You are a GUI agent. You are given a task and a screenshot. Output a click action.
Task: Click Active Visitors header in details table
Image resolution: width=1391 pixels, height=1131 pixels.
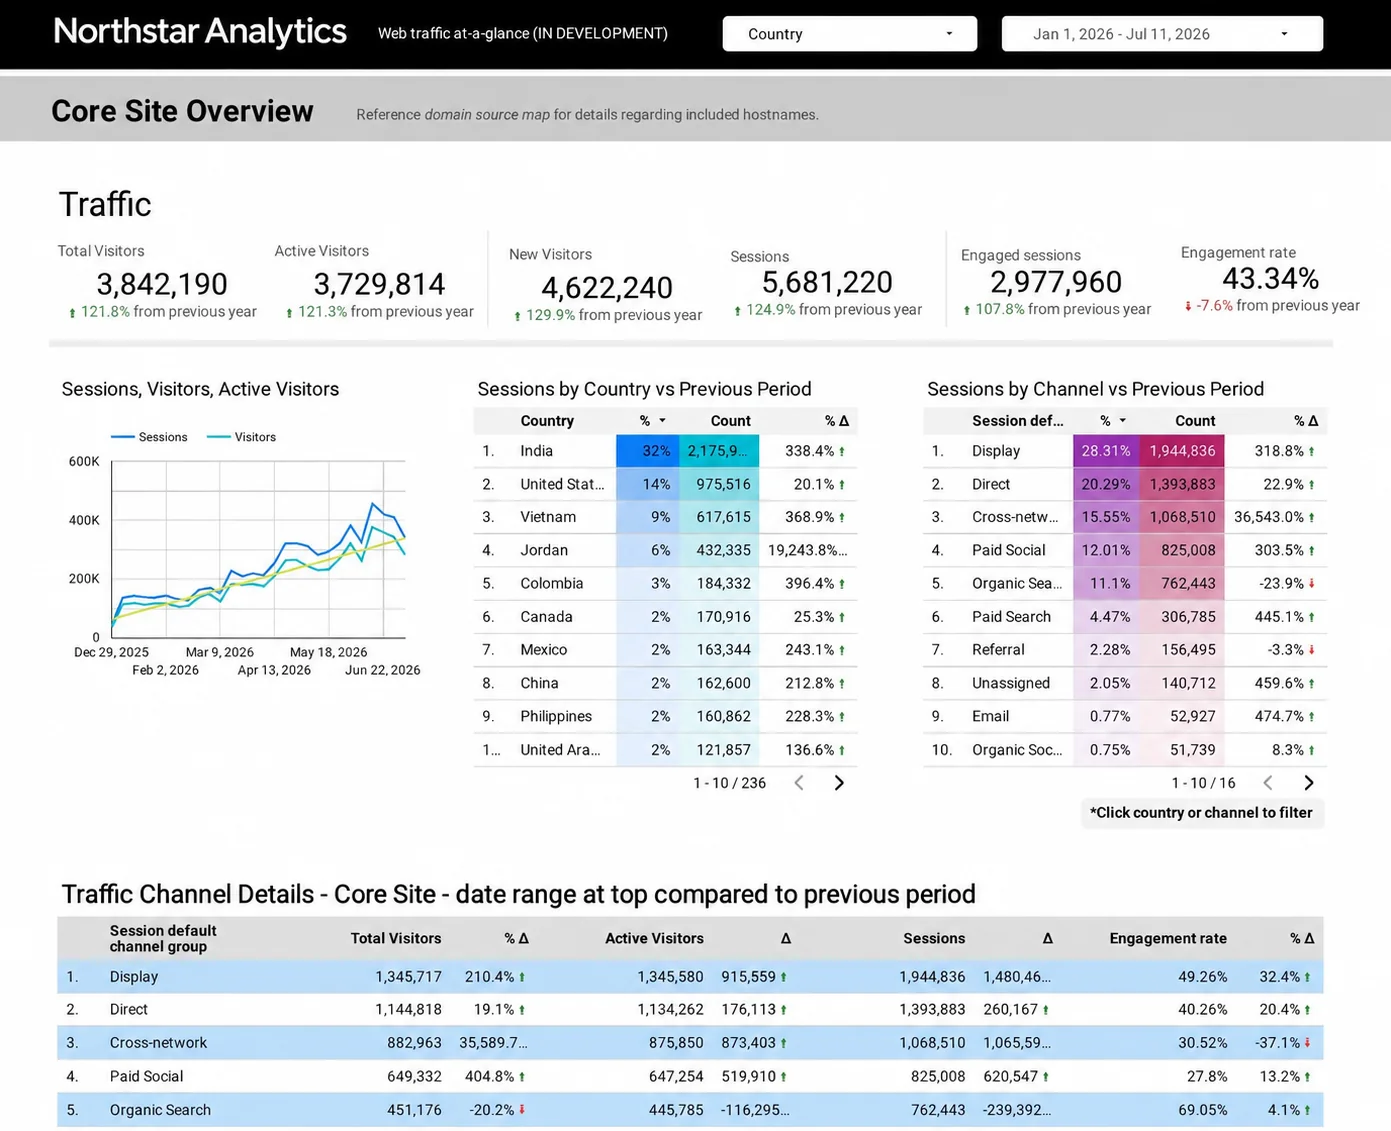click(654, 938)
